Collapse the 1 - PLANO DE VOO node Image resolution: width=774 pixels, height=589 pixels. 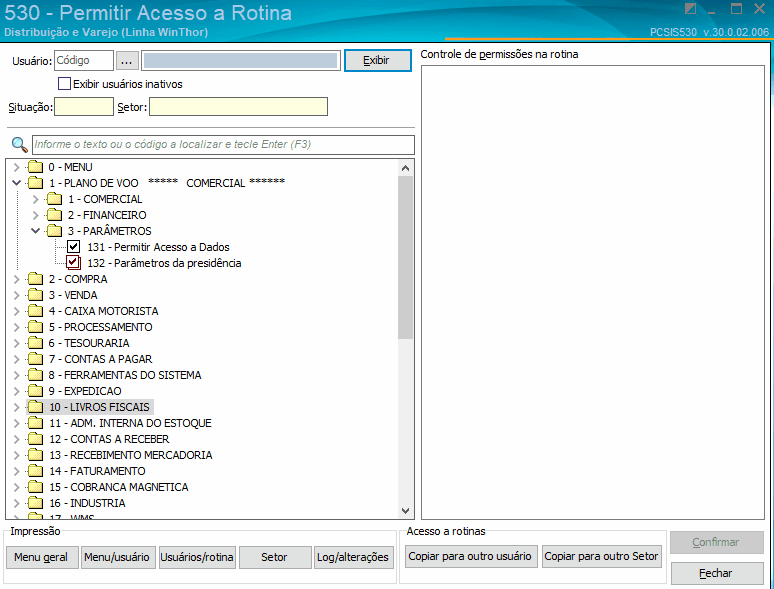tap(16, 183)
